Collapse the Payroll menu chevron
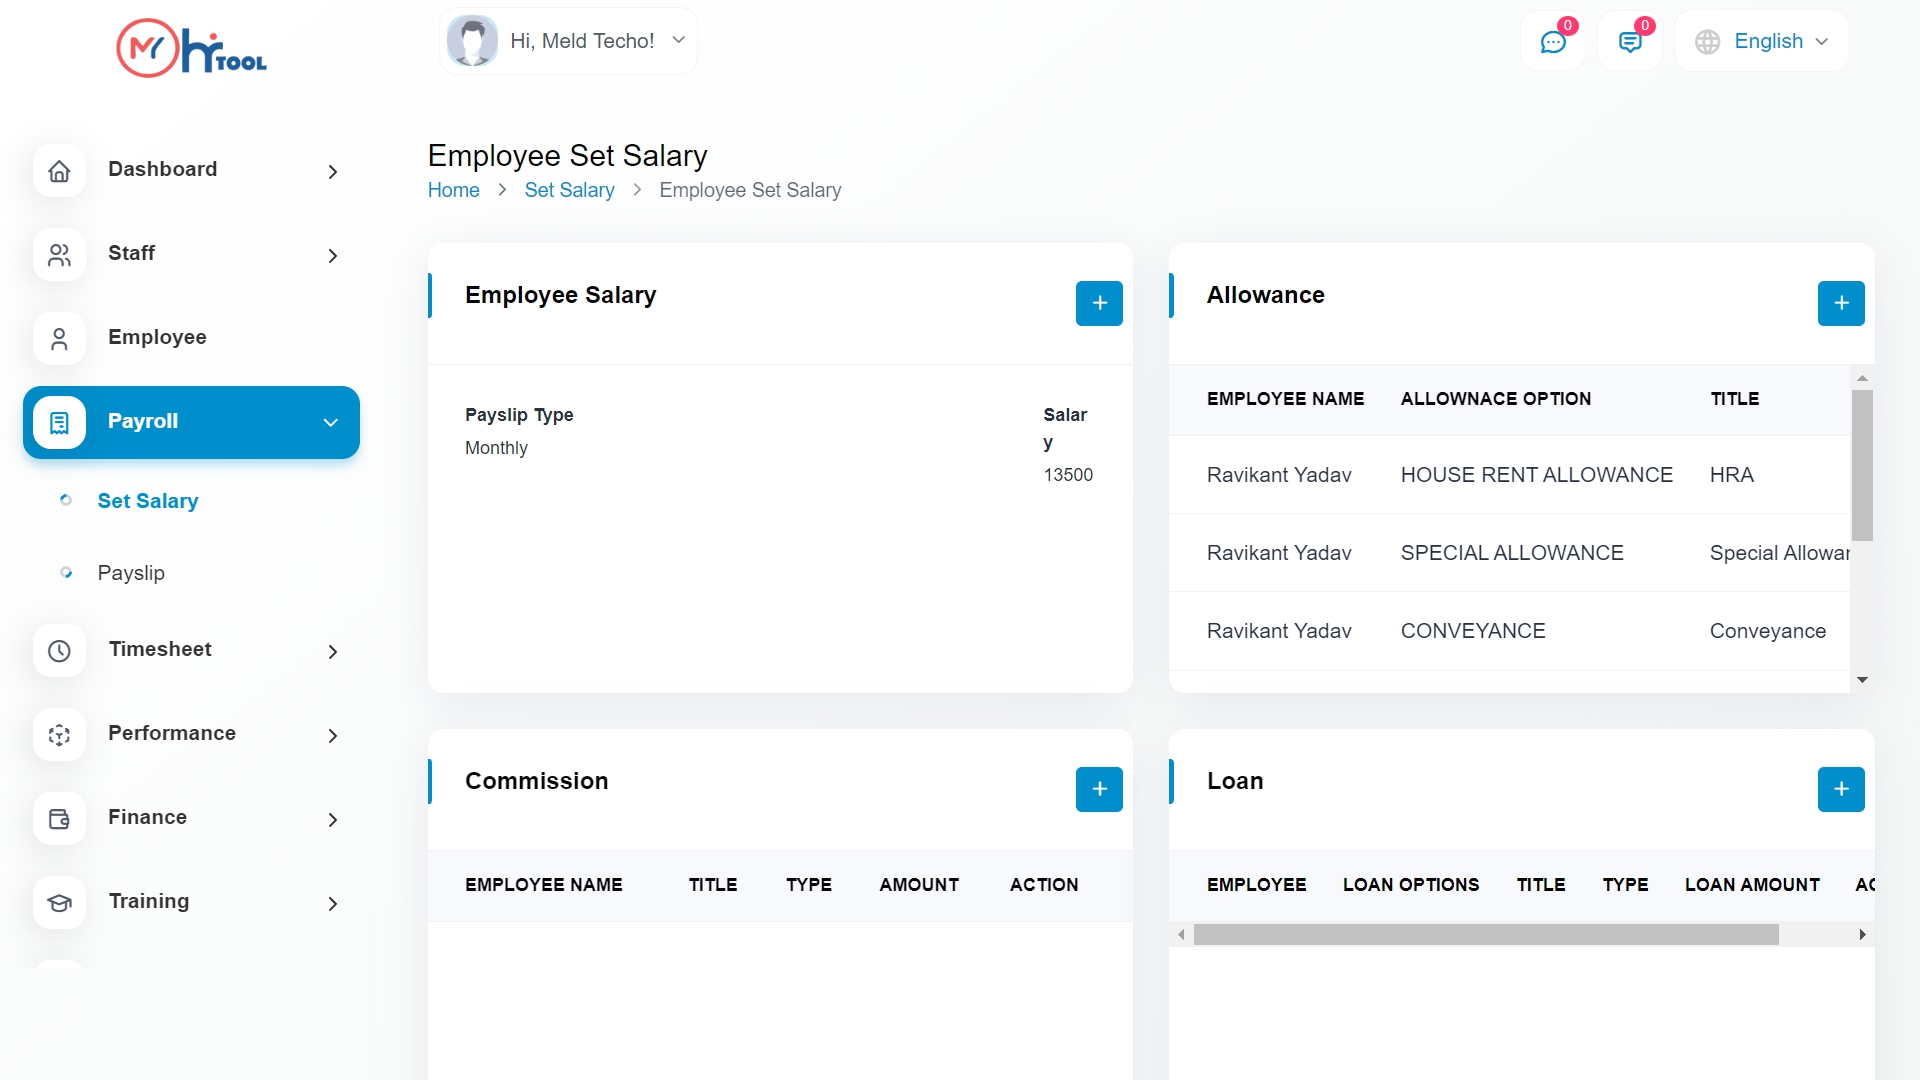 click(x=331, y=423)
